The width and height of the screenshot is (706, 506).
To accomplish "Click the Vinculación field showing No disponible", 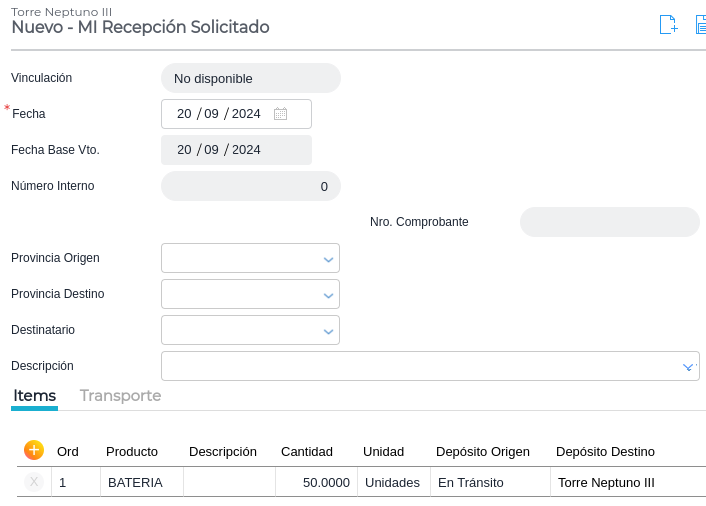I will 250,78.
